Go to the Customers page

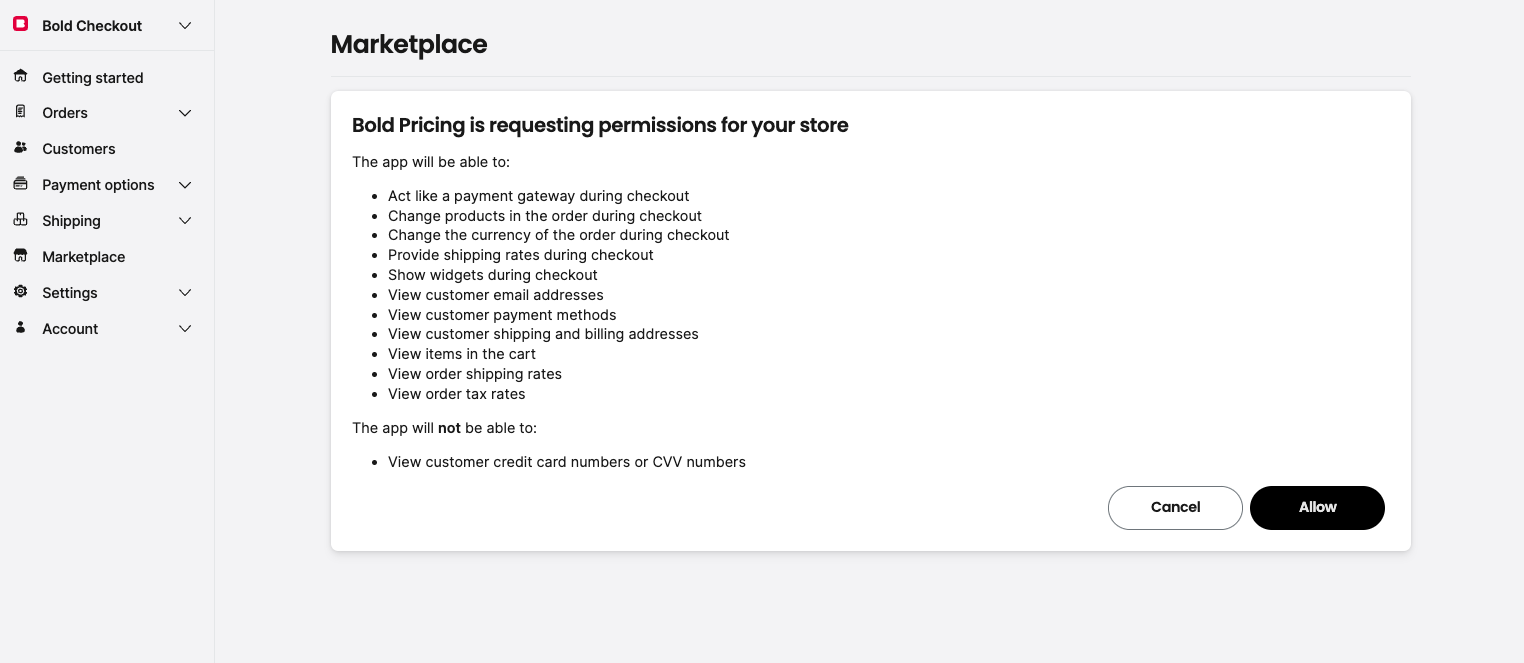pos(79,149)
